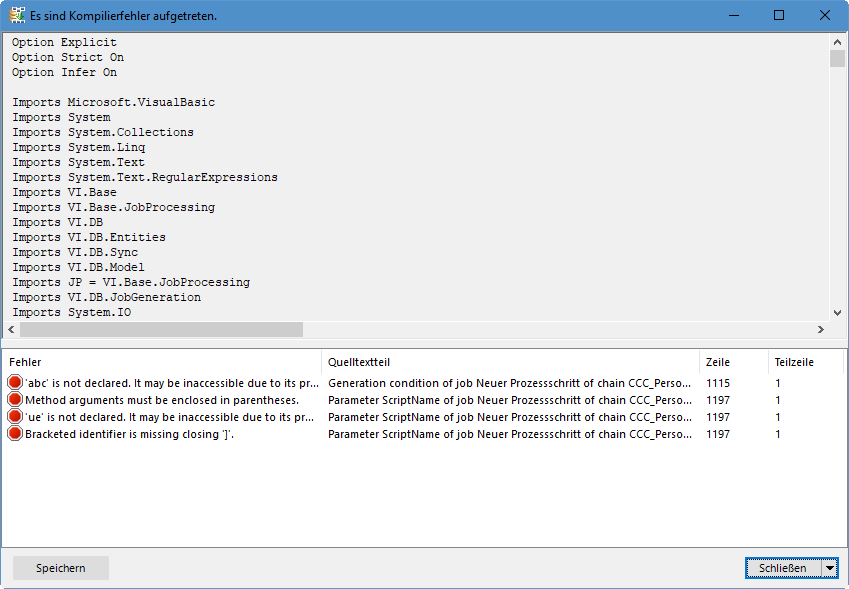Click the horizontal scrollbar right arrow
This screenshot has width=849, height=589.
pos(821,329)
